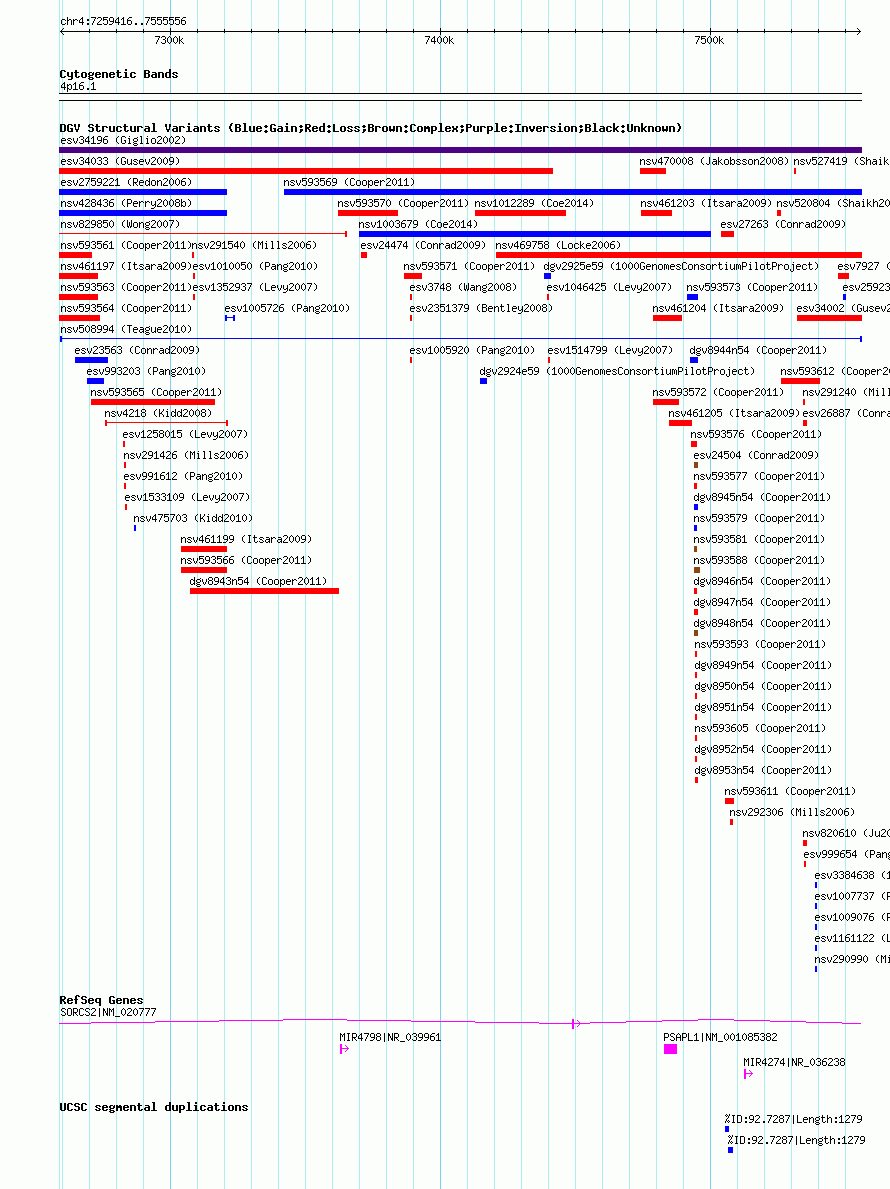This screenshot has width=890, height=1189.
Task: Click nsv461204 (Itsara2009) variant label
Action: 718,309
